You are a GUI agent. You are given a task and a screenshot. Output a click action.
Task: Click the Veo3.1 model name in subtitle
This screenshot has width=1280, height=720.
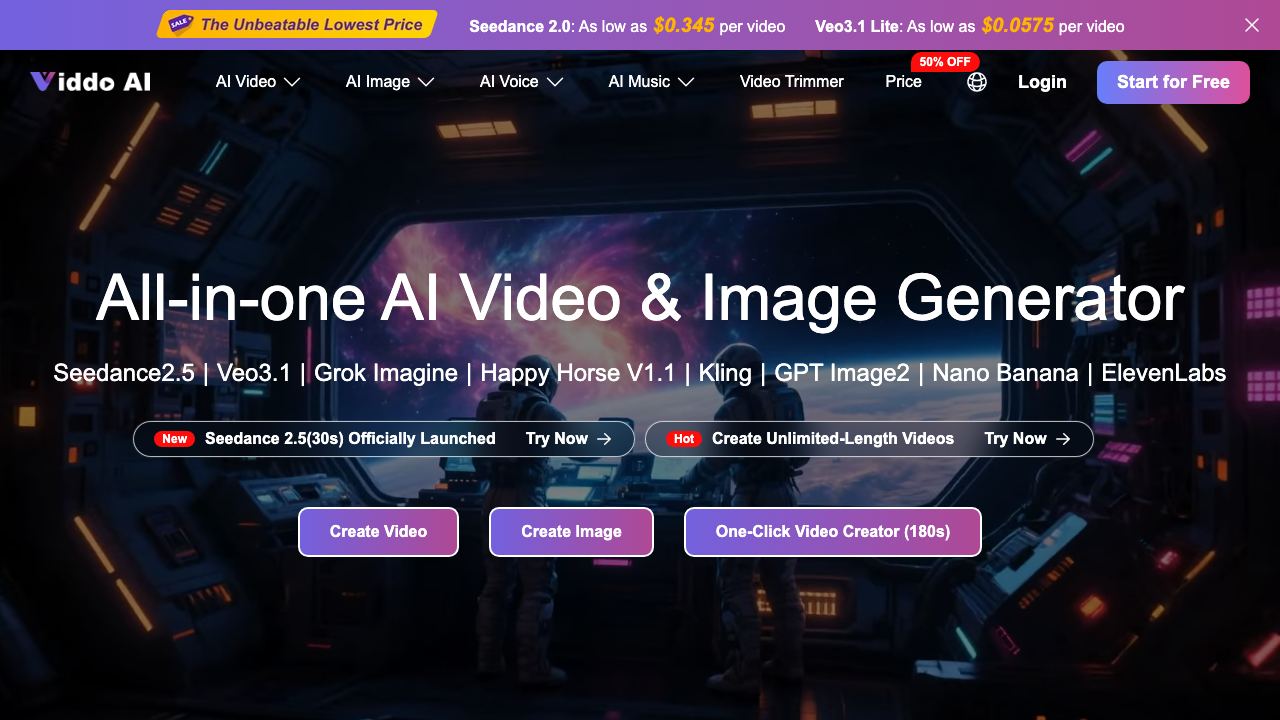click(254, 374)
